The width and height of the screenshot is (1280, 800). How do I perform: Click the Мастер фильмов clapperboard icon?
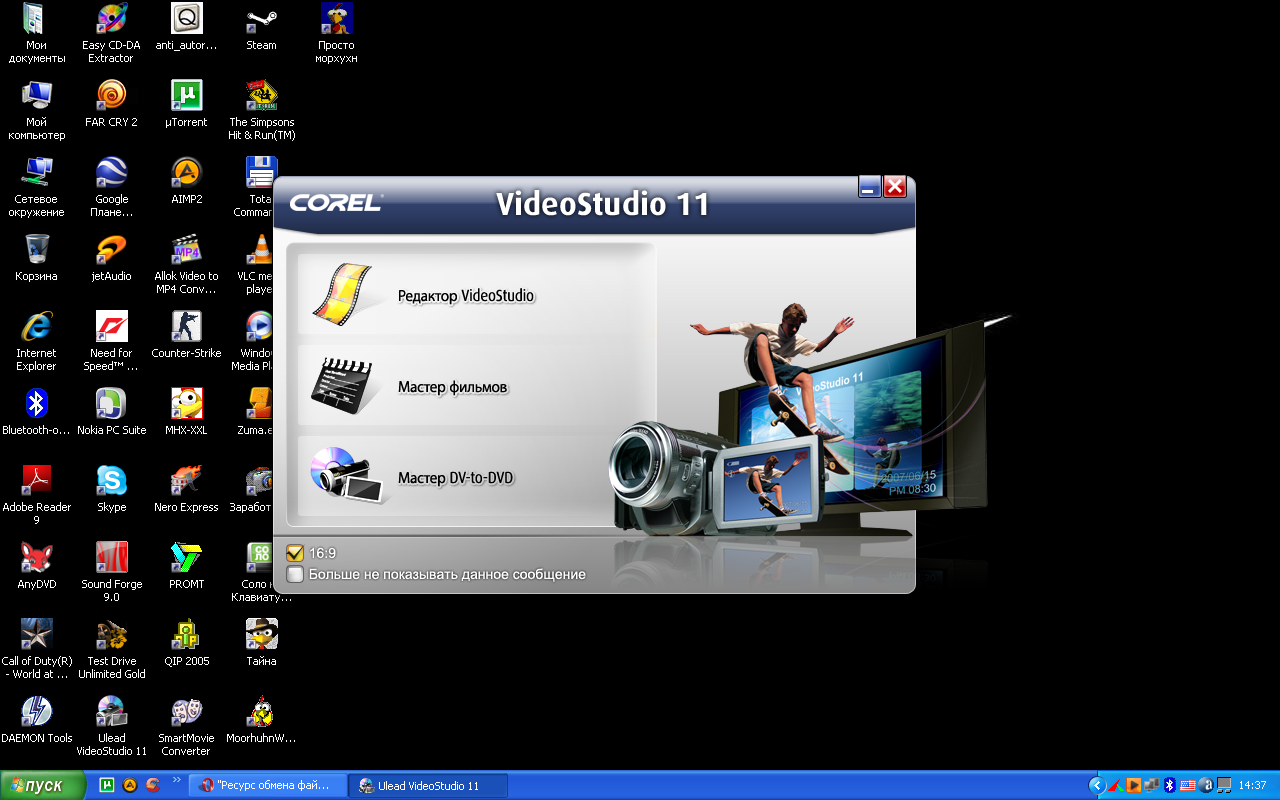pyautogui.click(x=346, y=386)
